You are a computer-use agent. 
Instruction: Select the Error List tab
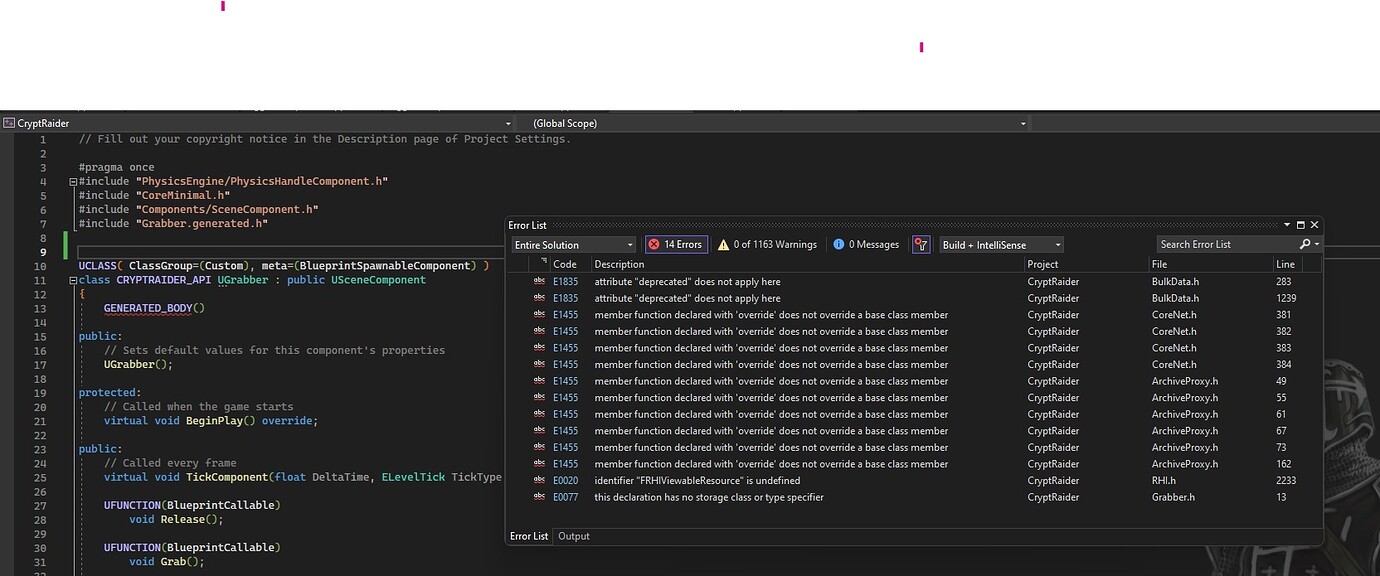529,535
